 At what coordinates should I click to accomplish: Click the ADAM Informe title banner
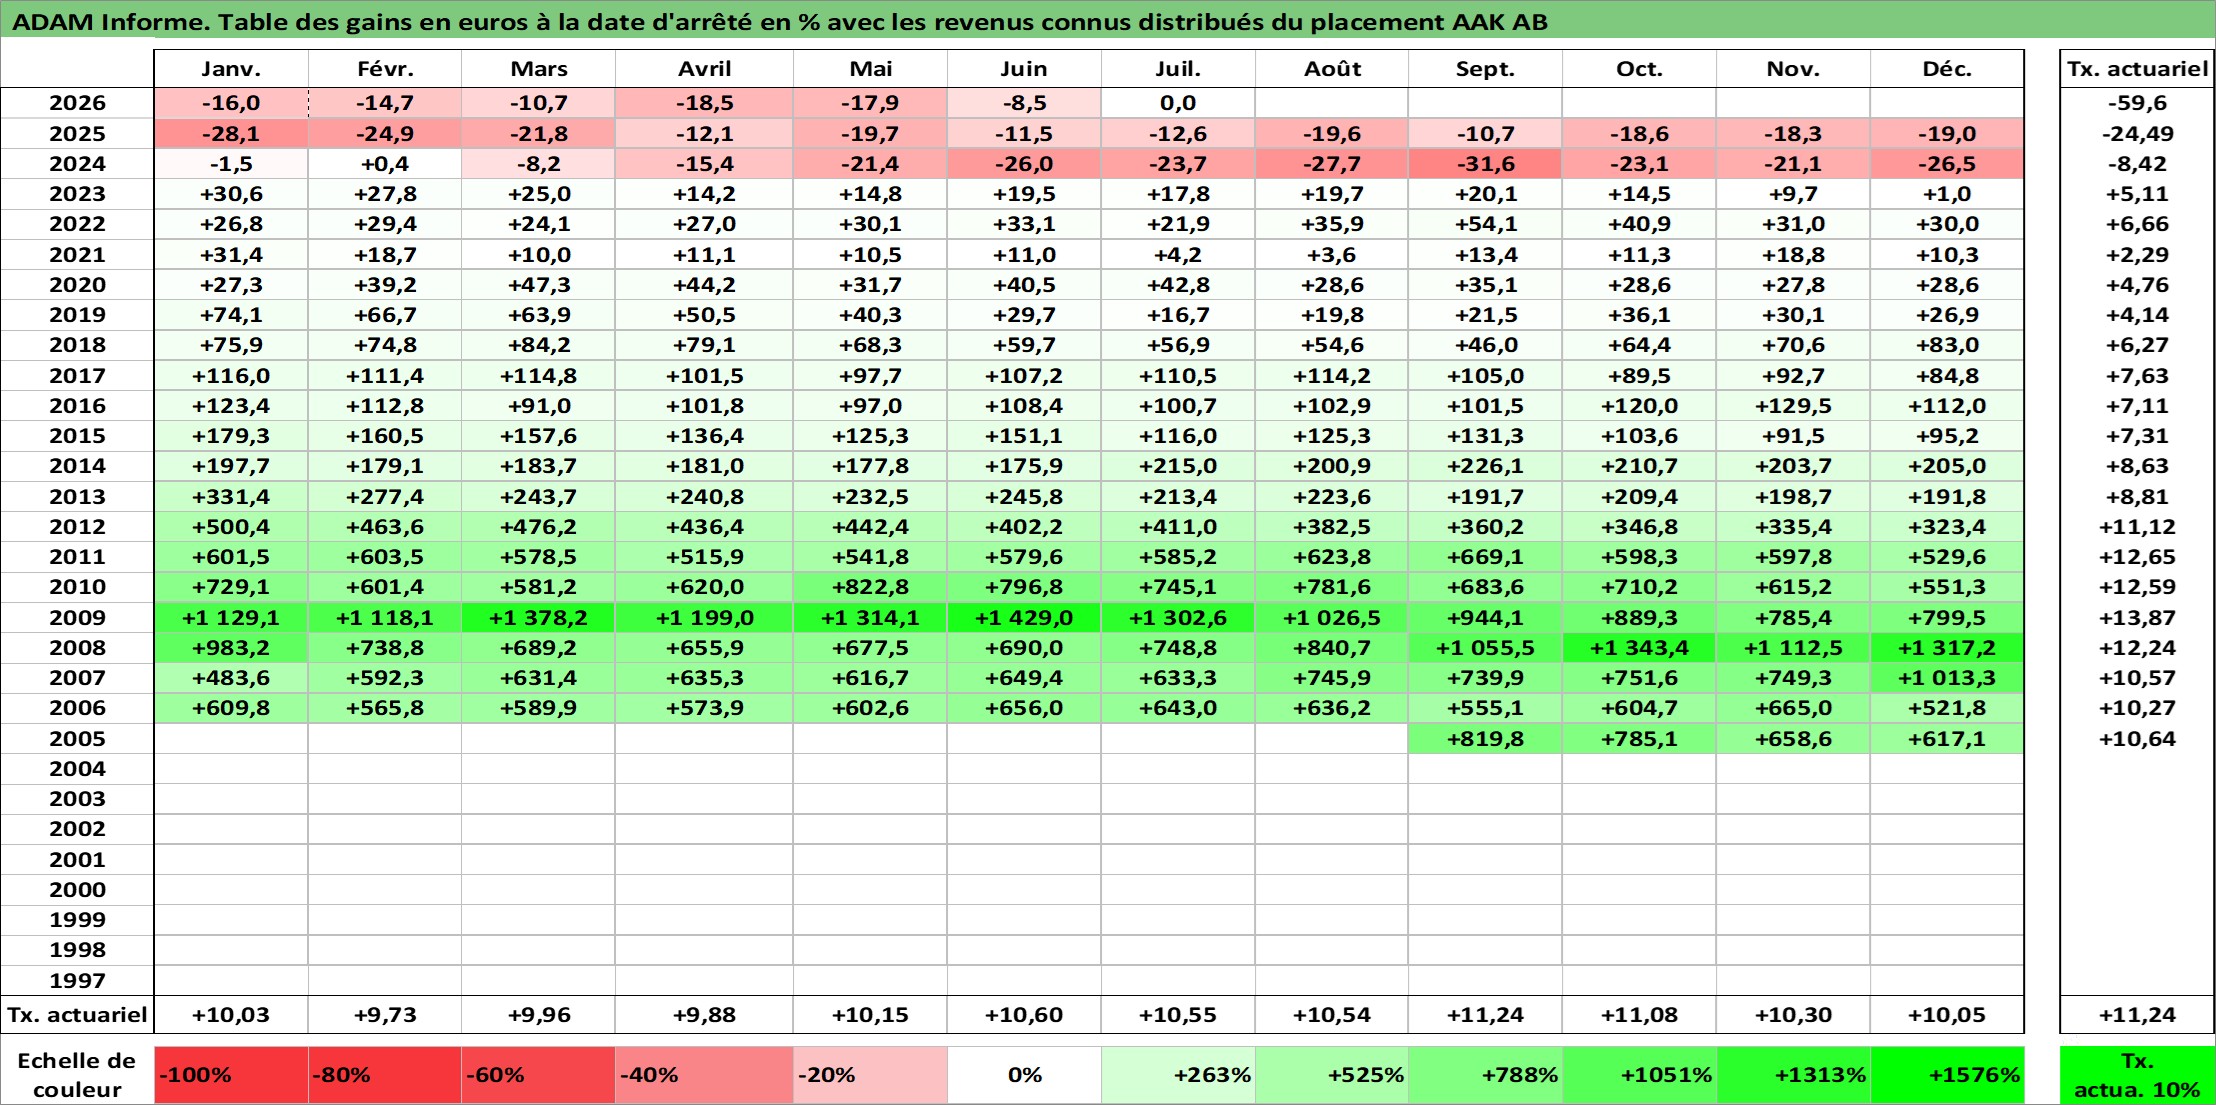[x=1108, y=21]
